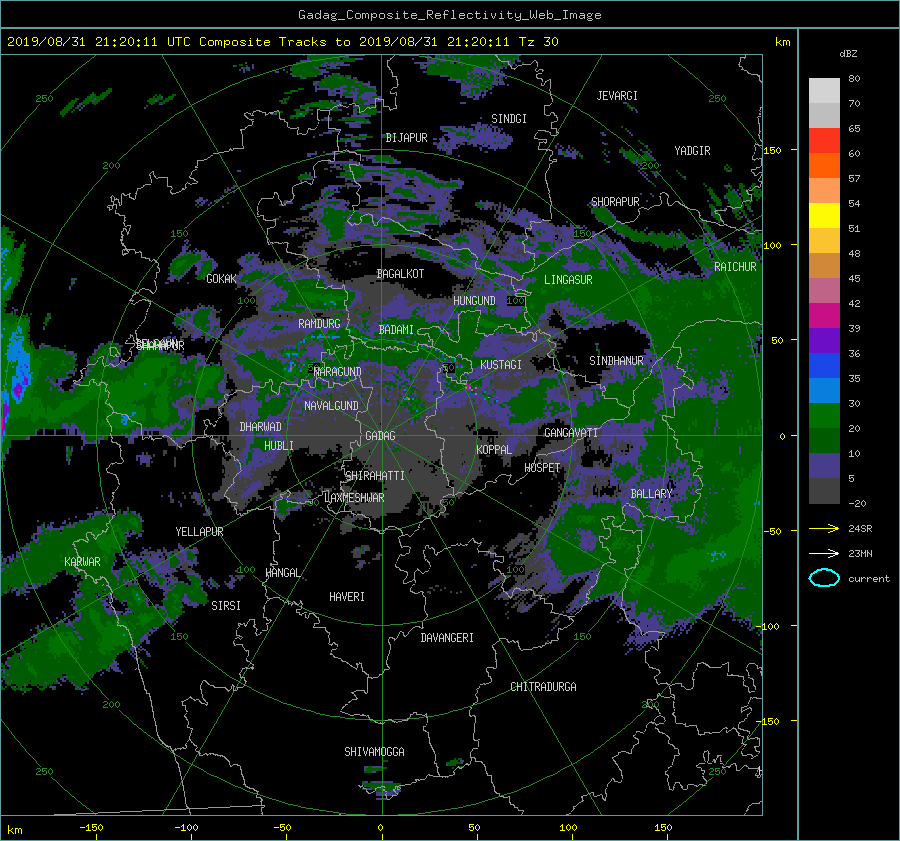900x841 pixels.
Task: Pick the dark gray swatch above -20 dBZ
Action: click(824, 491)
